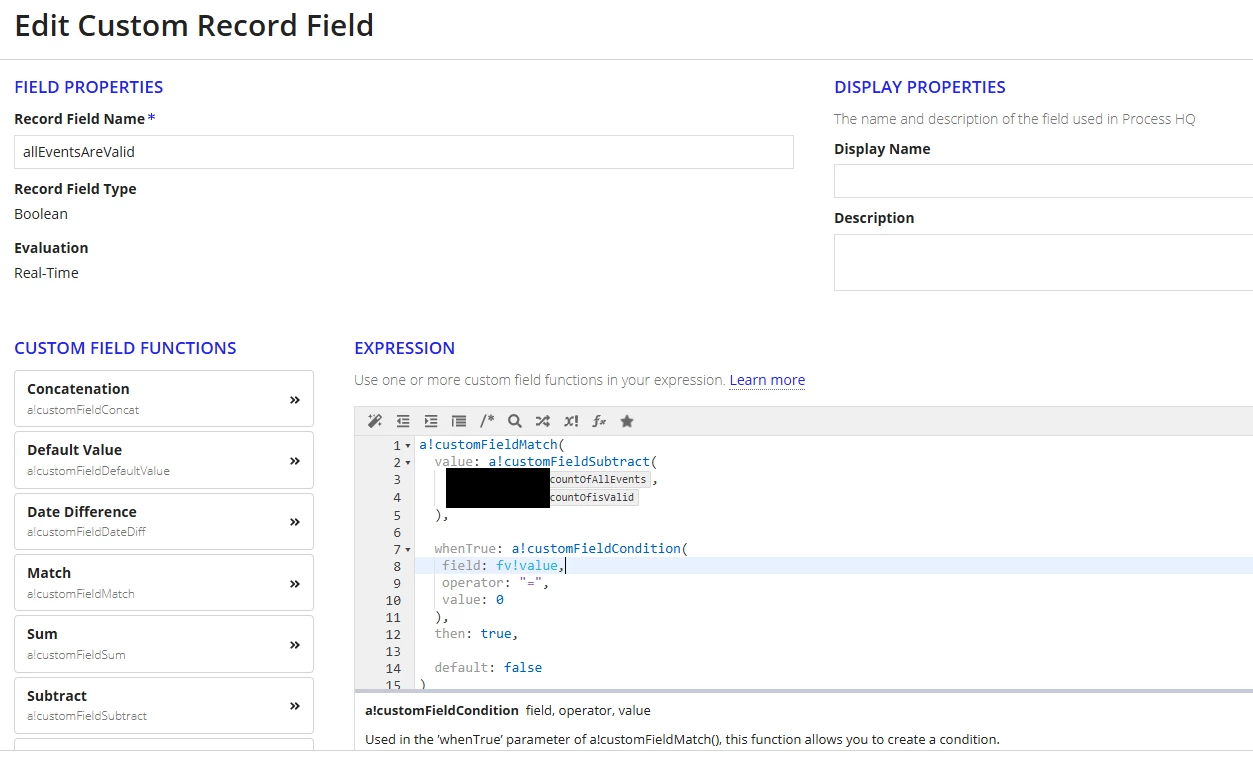This screenshot has width=1253, height=757.
Task: Toggle comment with the /* icon
Action: point(487,421)
